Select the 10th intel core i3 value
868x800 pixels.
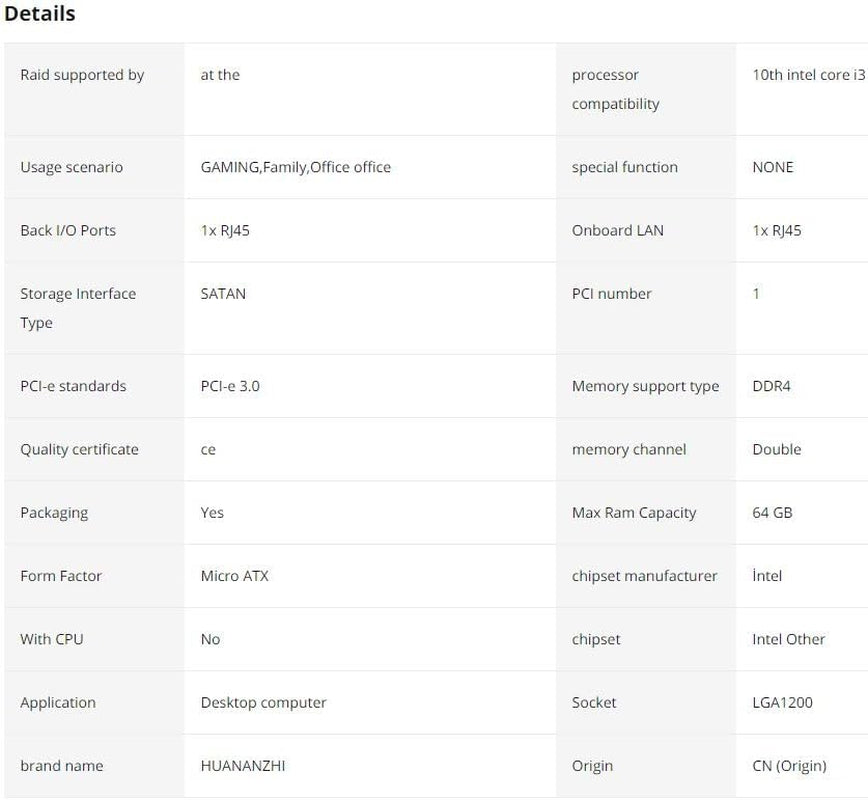click(808, 75)
